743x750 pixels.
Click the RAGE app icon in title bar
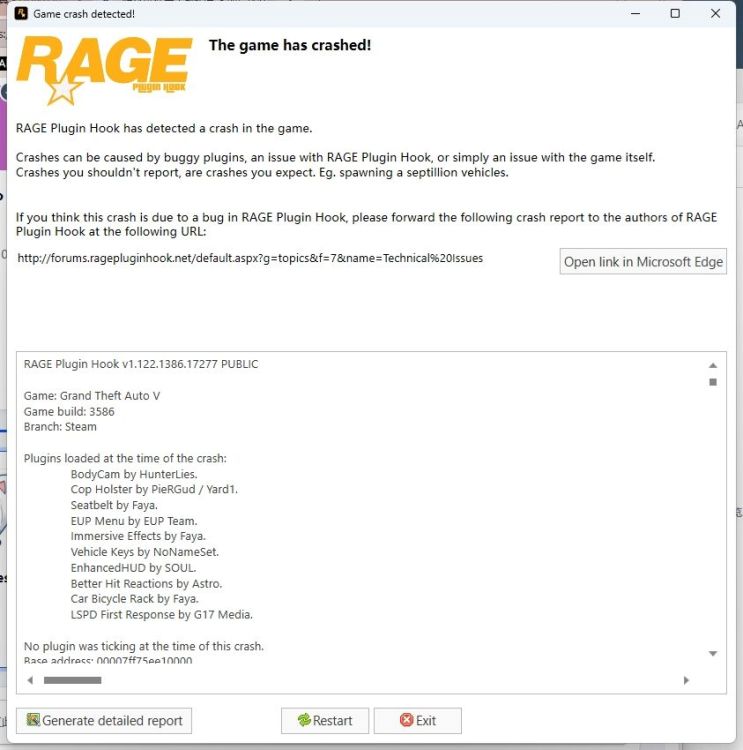20,14
